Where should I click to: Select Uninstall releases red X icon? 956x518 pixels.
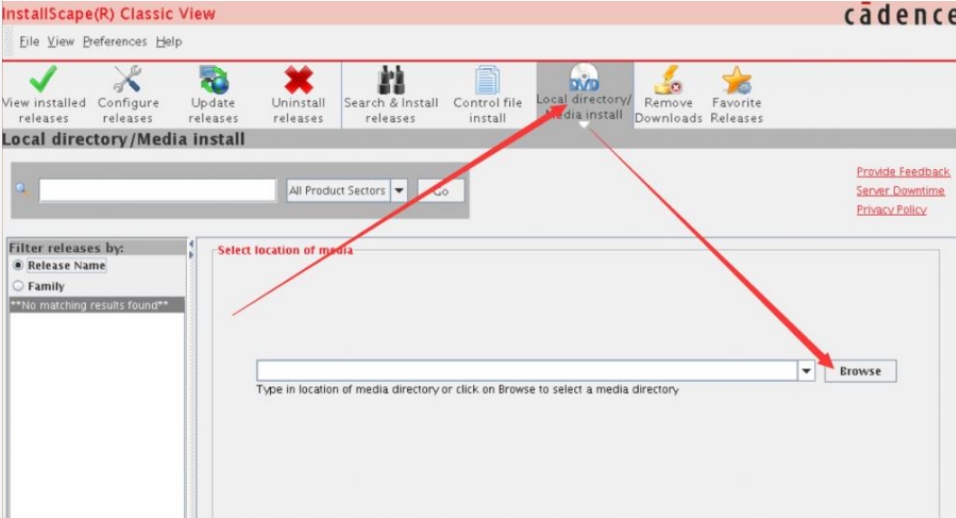pyautogui.click(x=298, y=80)
